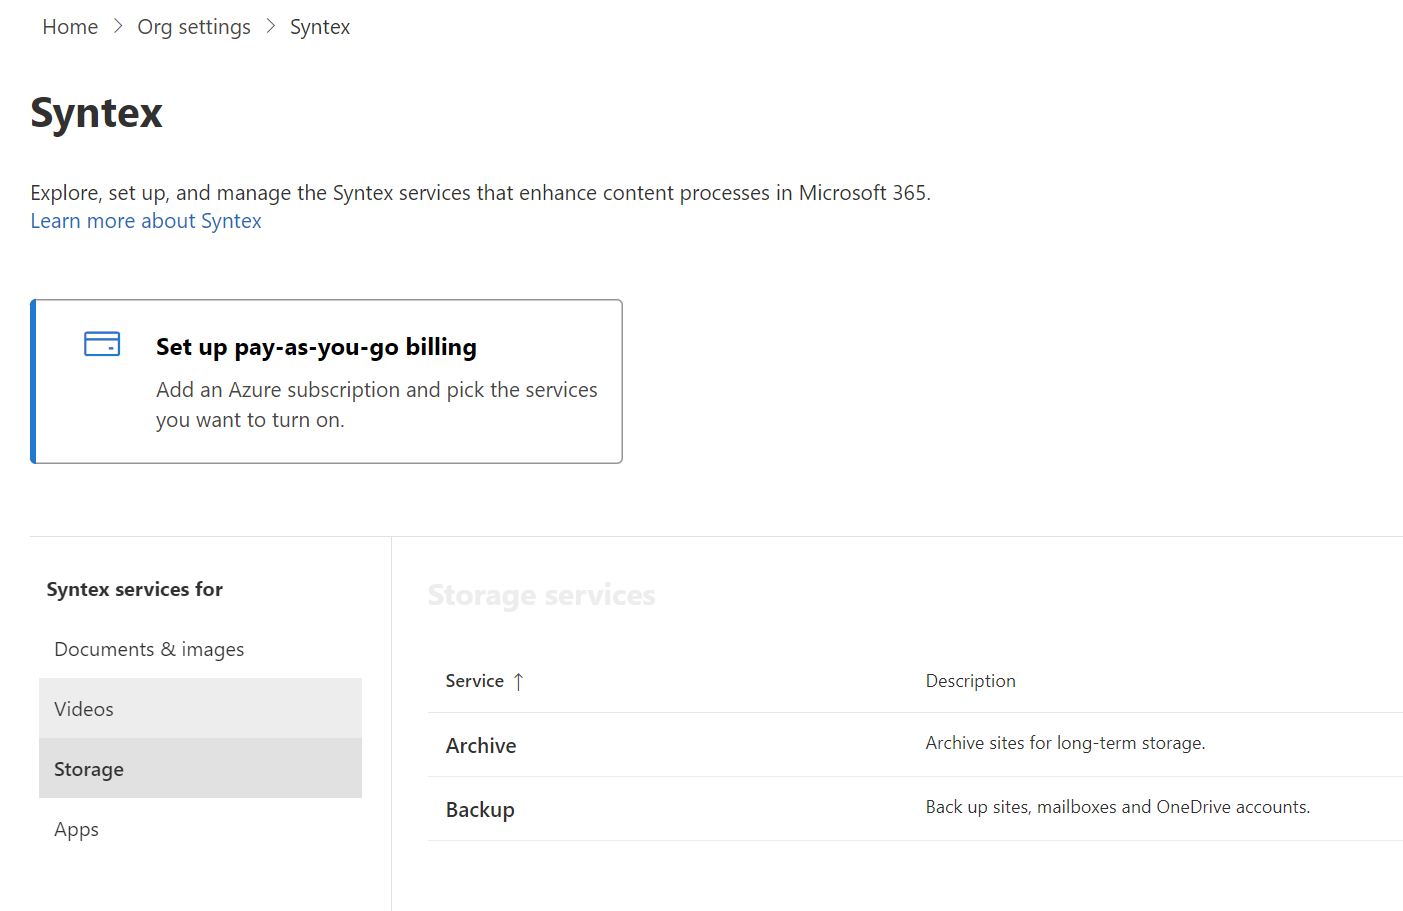Click 'Syntex services for' sidebar heading

[x=135, y=589]
